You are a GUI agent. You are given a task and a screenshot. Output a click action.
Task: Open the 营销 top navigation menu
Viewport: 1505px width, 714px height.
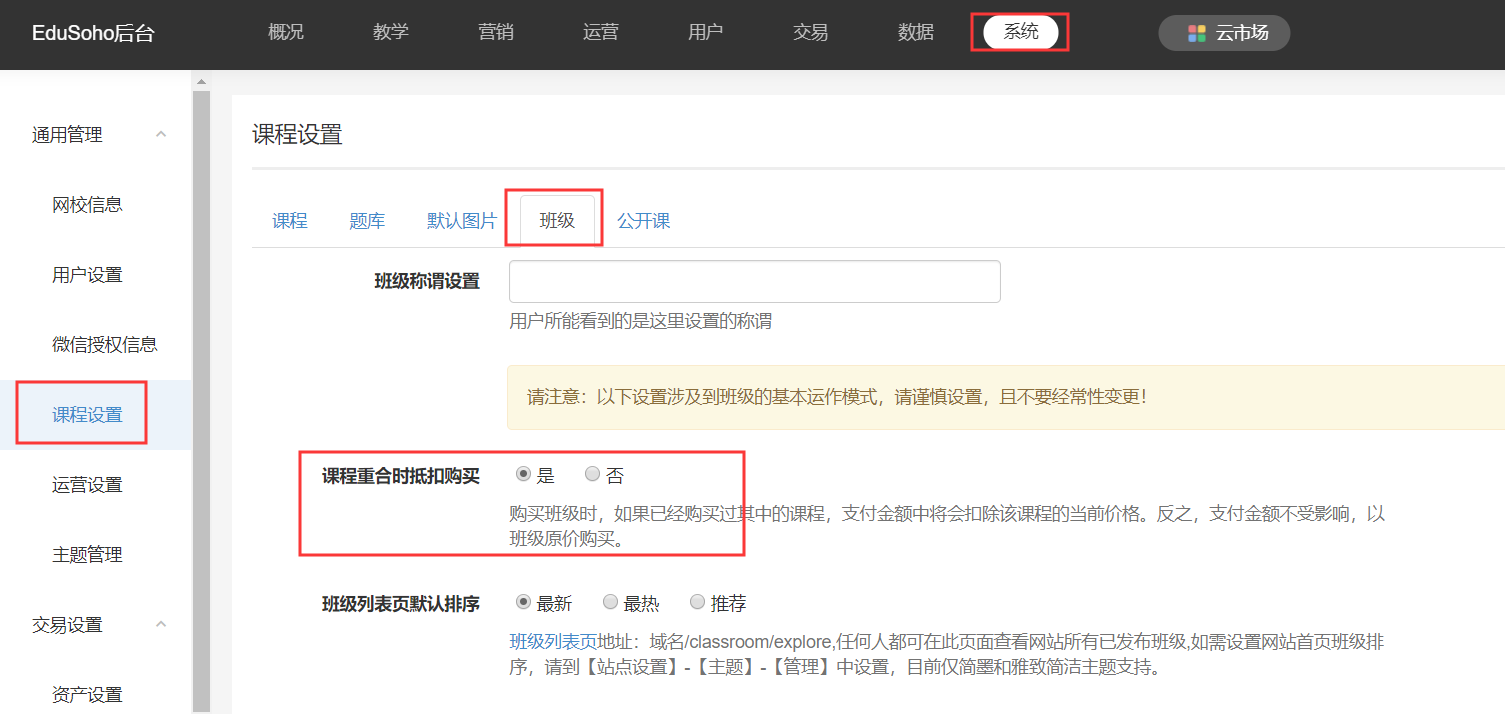(496, 32)
